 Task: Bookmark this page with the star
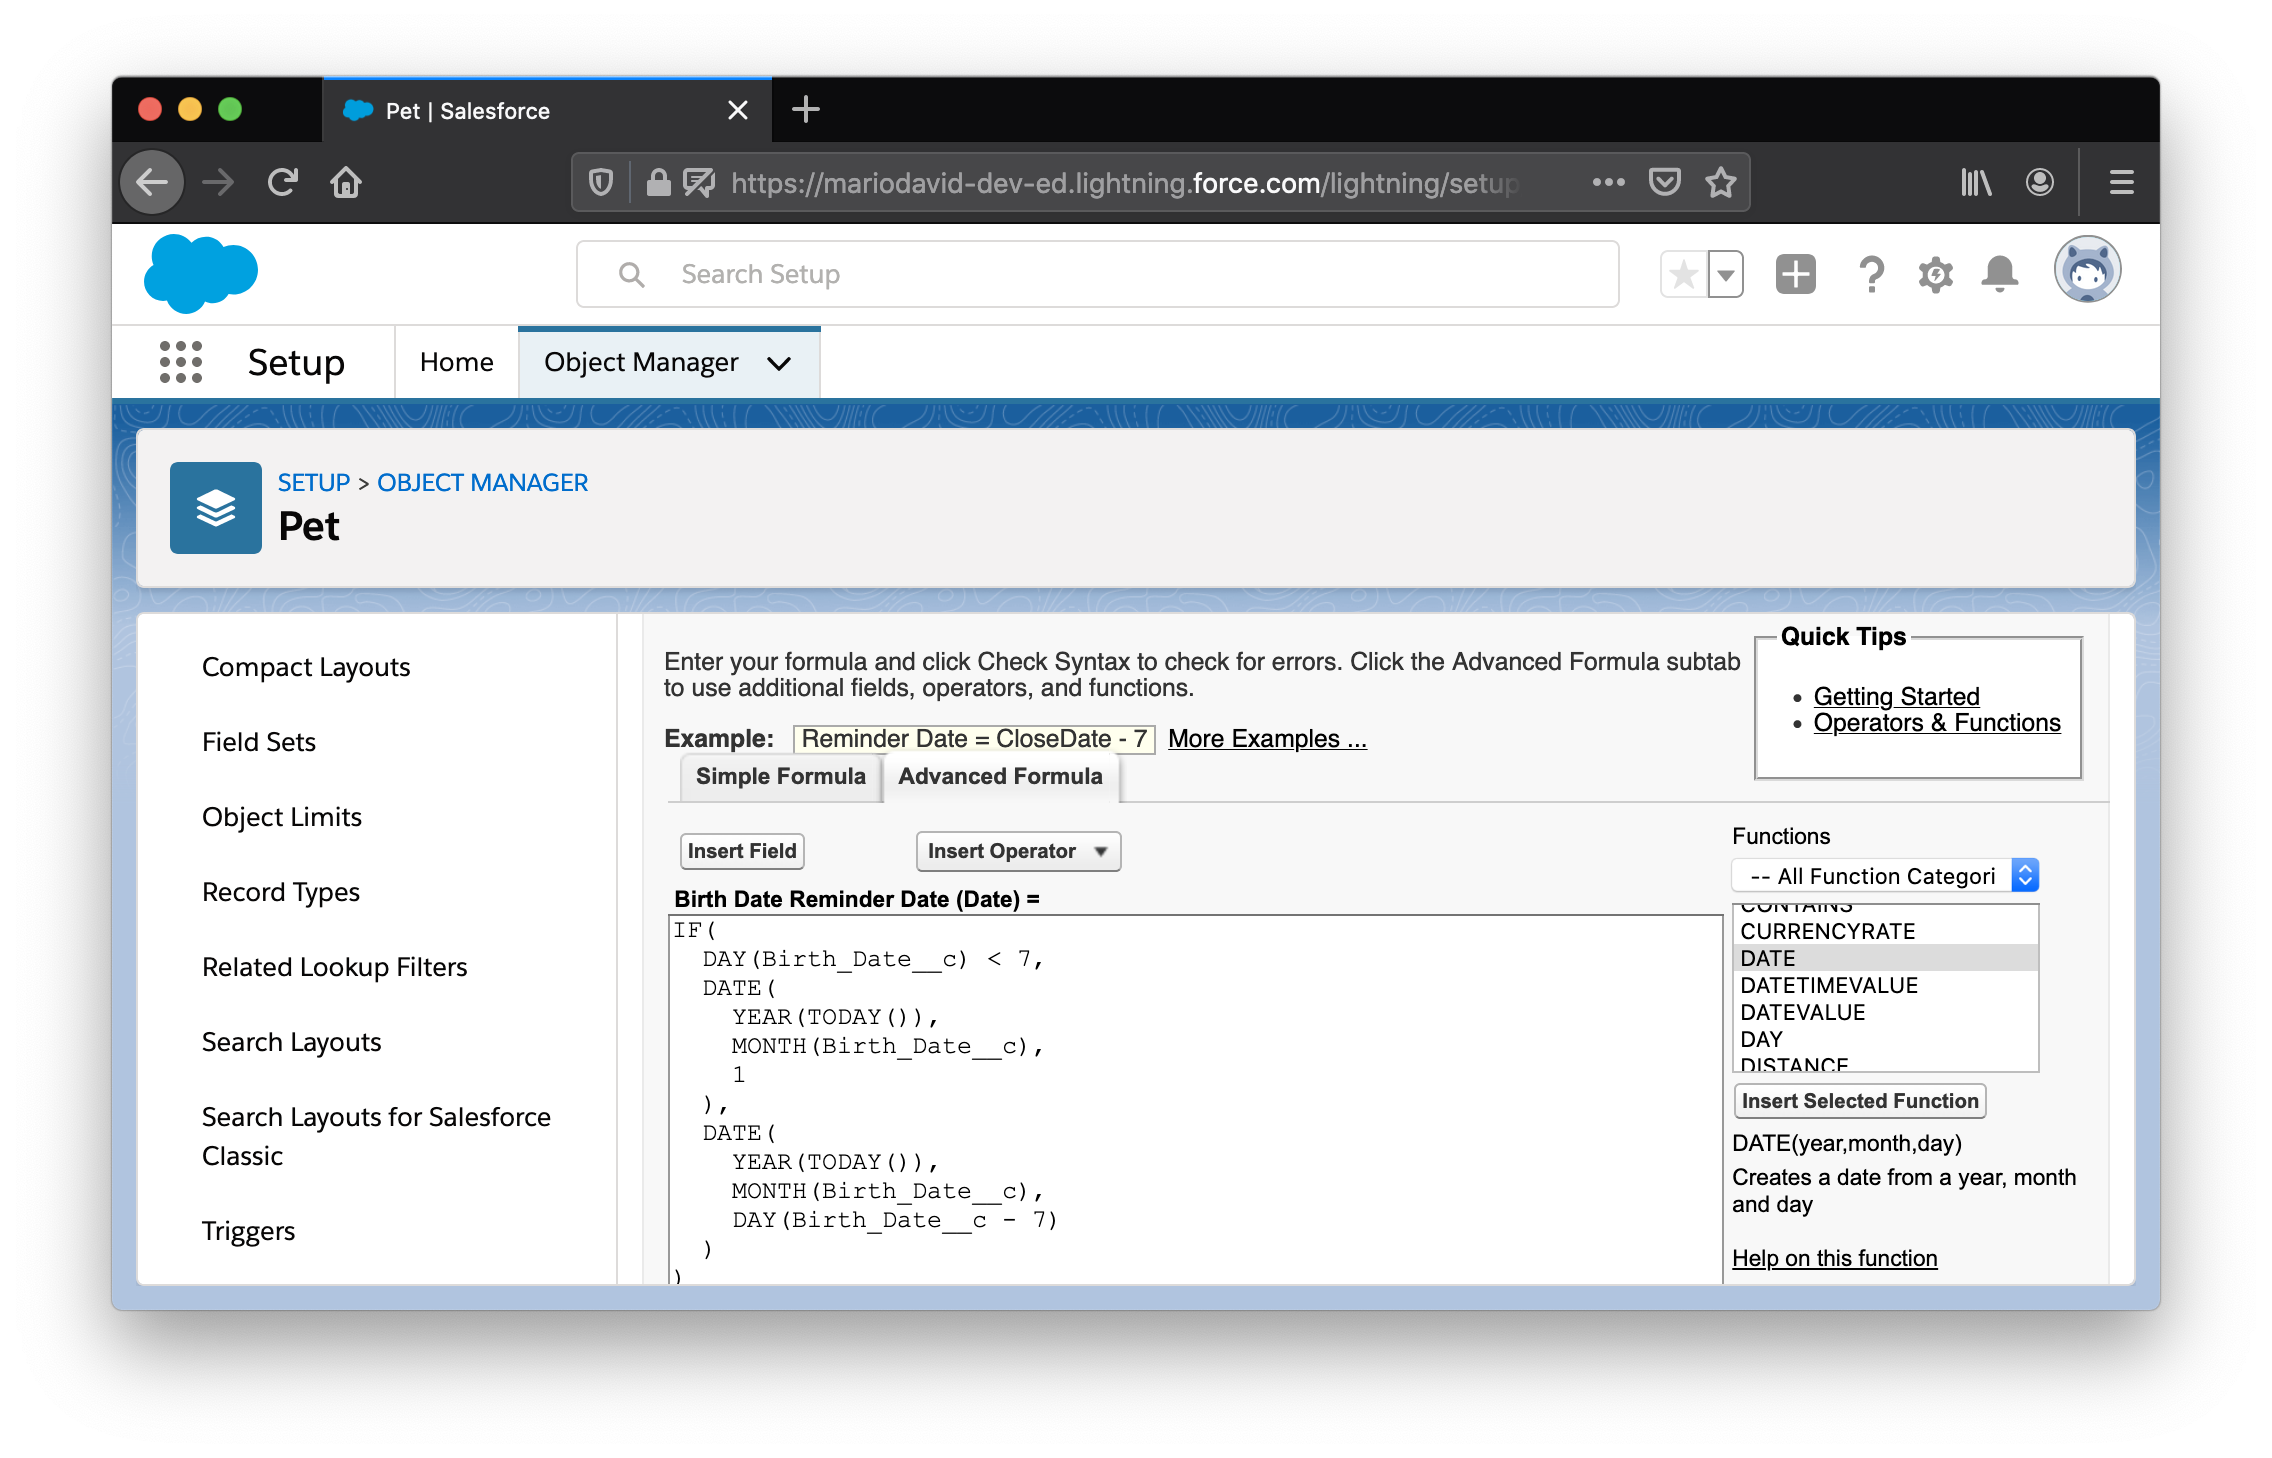1720,183
